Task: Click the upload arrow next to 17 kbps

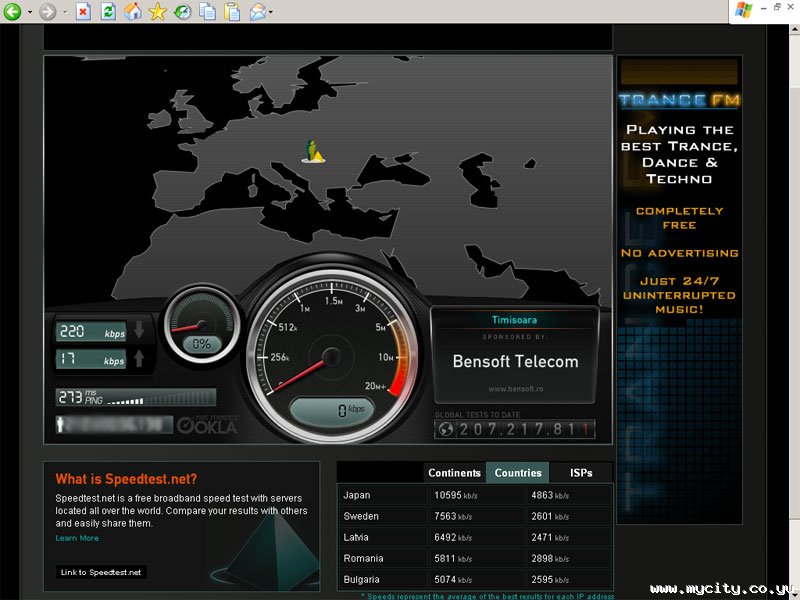Action: 139,358
